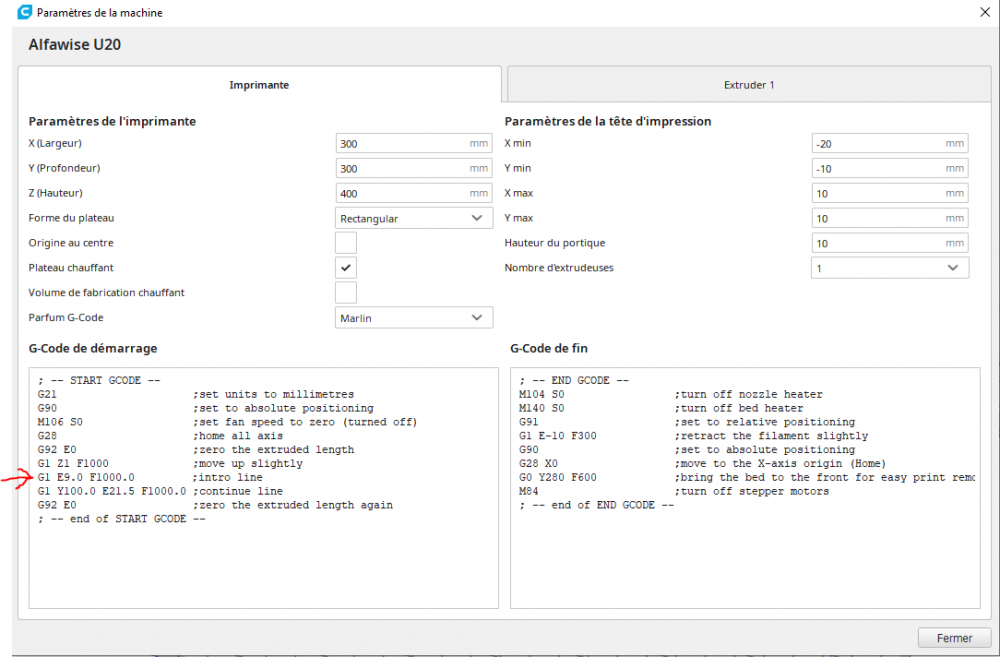Click the G28 X0 end gcode line
Image resolution: width=1000 pixels, height=657 pixels.
click(702, 463)
